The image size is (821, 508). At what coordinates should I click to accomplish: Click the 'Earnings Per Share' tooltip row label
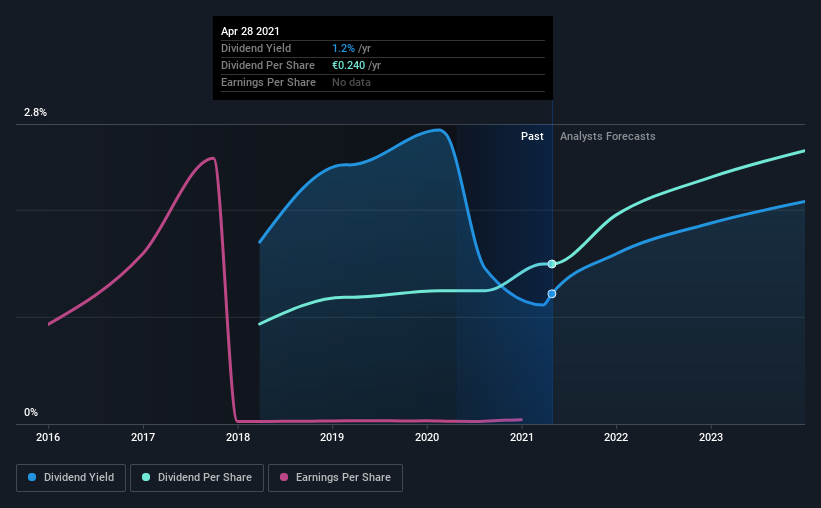tap(268, 82)
